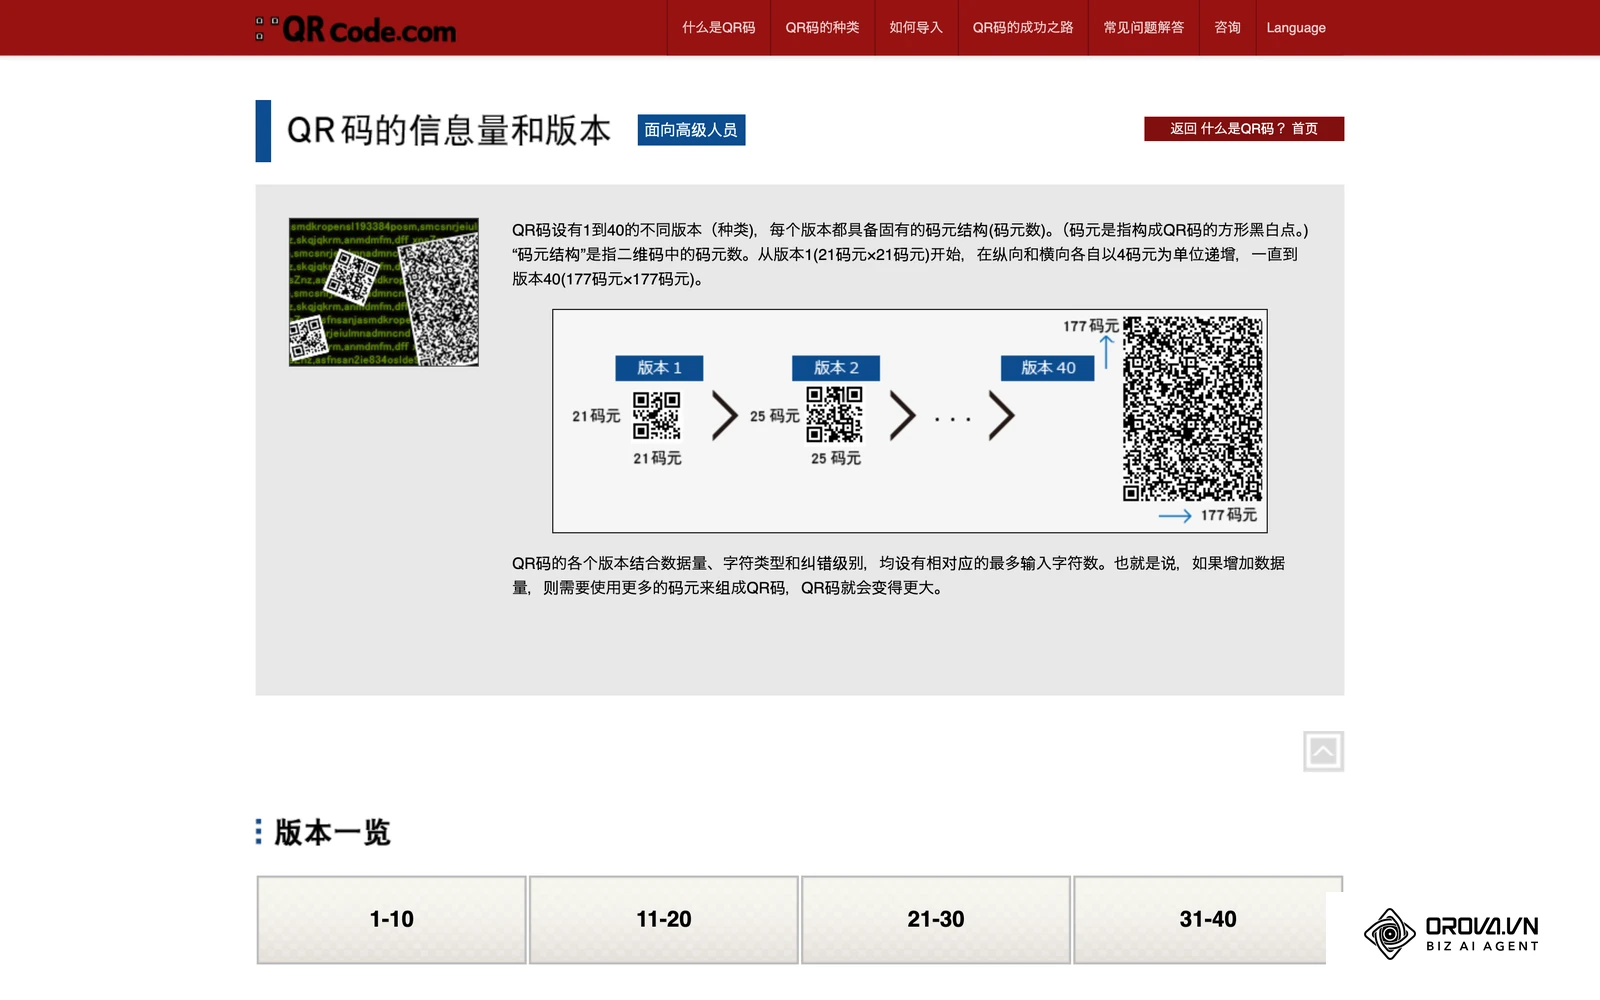Open the 常见问题解答 menu item
Viewport: 1600px width, 1000px height.
pyautogui.click(x=1143, y=28)
